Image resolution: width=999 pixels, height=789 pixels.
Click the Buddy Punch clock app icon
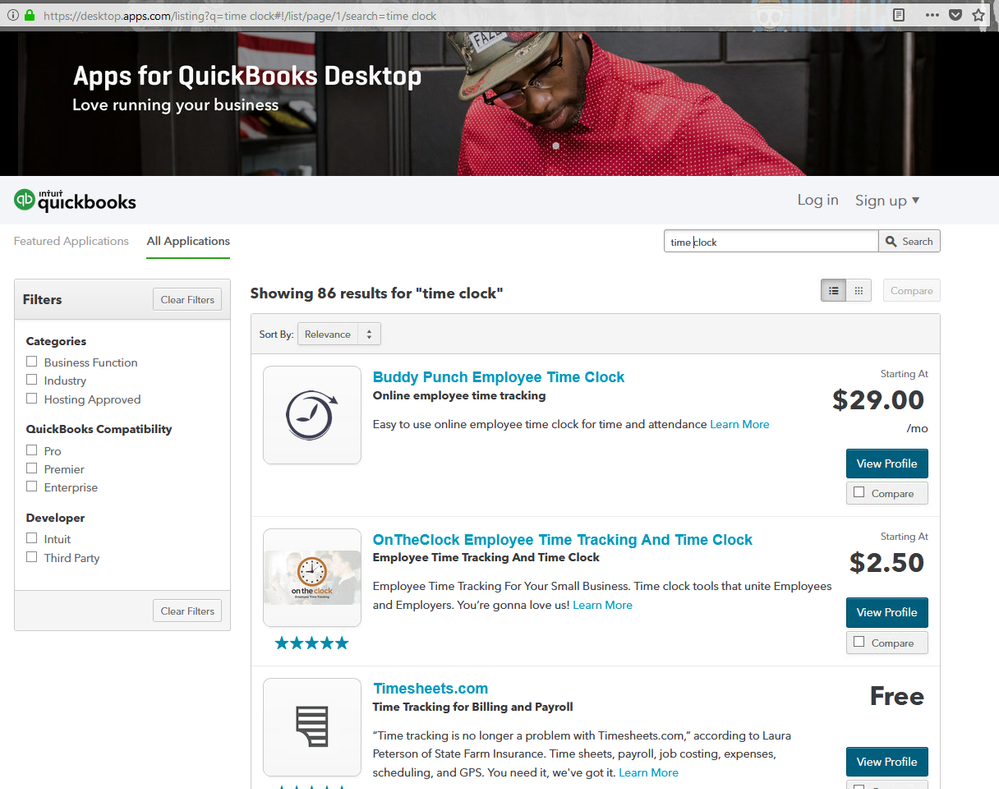pos(312,415)
